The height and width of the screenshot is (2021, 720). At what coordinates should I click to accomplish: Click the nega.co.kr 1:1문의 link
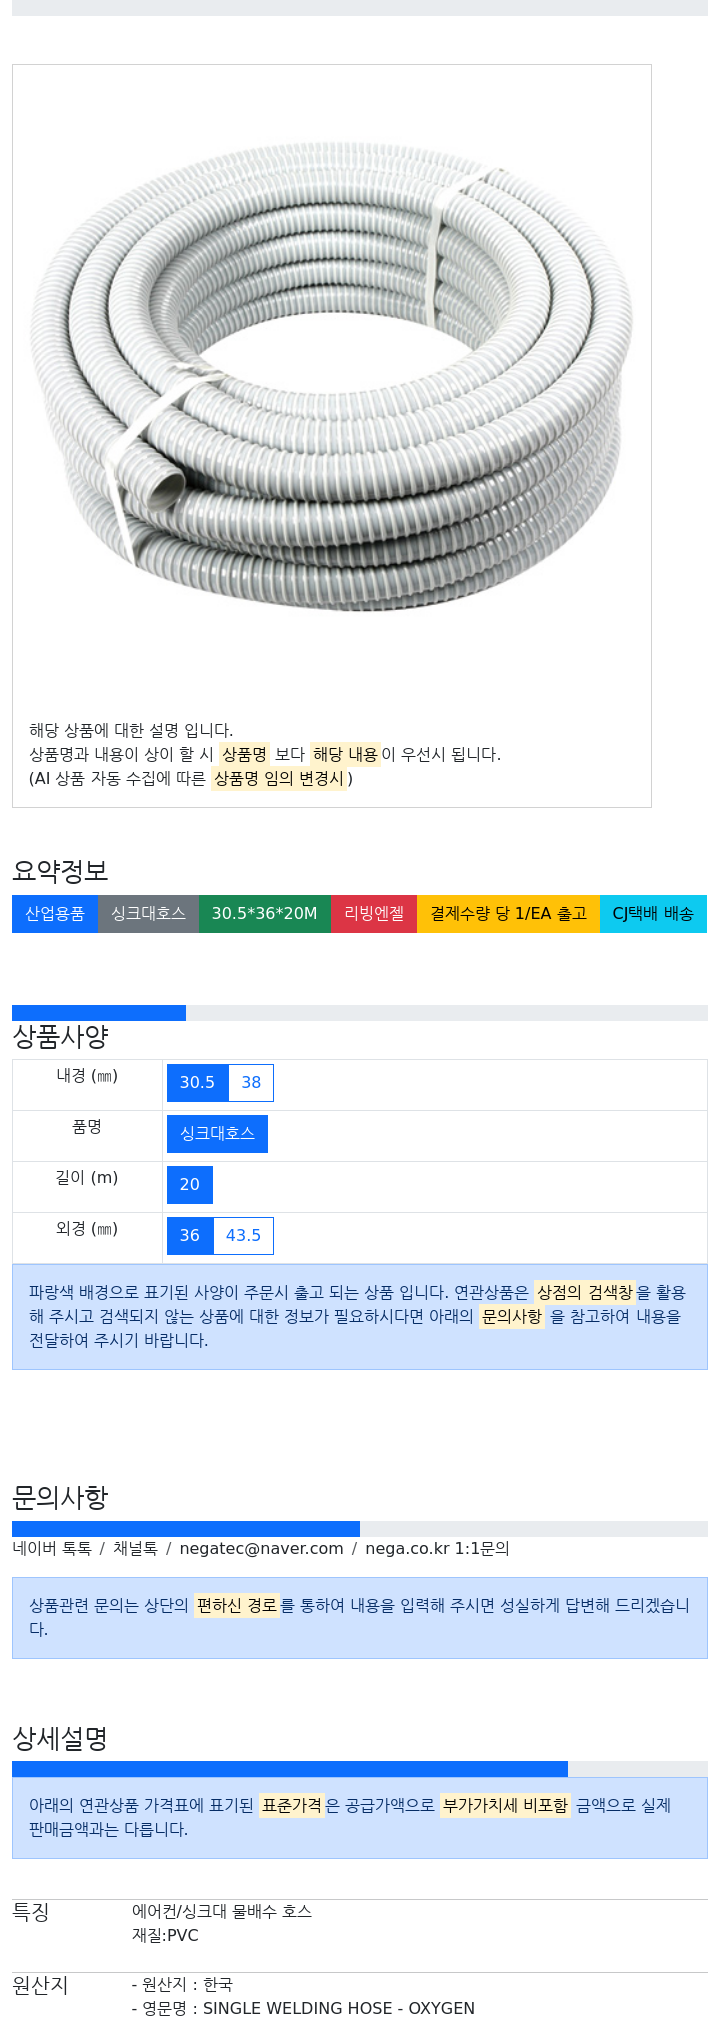point(437,1549)
